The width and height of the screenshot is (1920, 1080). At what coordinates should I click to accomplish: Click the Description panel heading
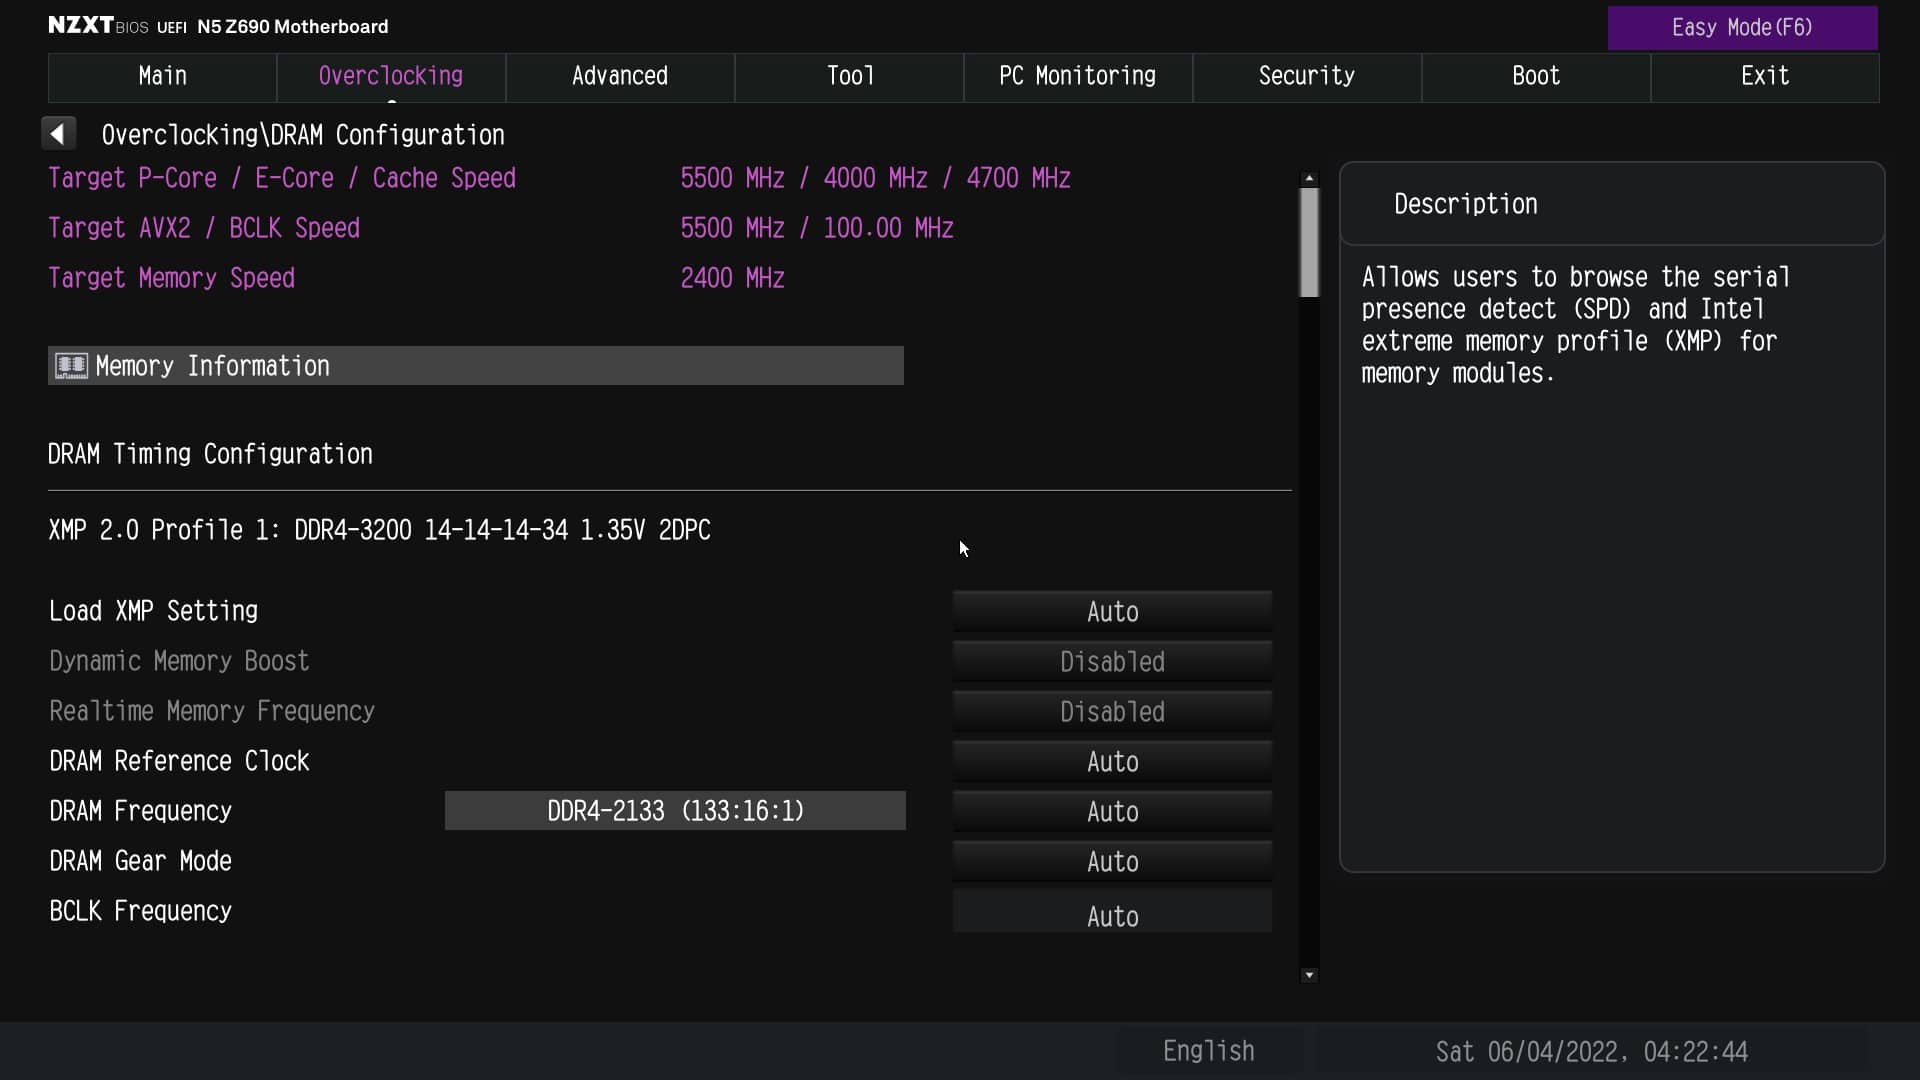[1466, 204]
